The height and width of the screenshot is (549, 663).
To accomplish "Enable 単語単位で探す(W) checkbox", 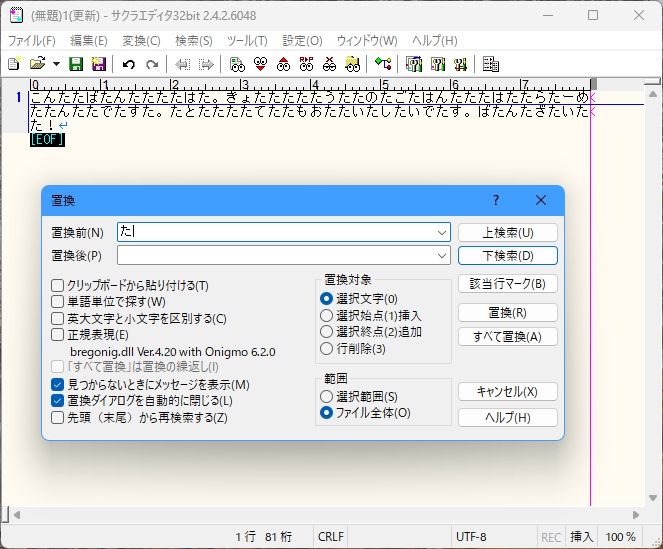I will click(x=58, y=302).
